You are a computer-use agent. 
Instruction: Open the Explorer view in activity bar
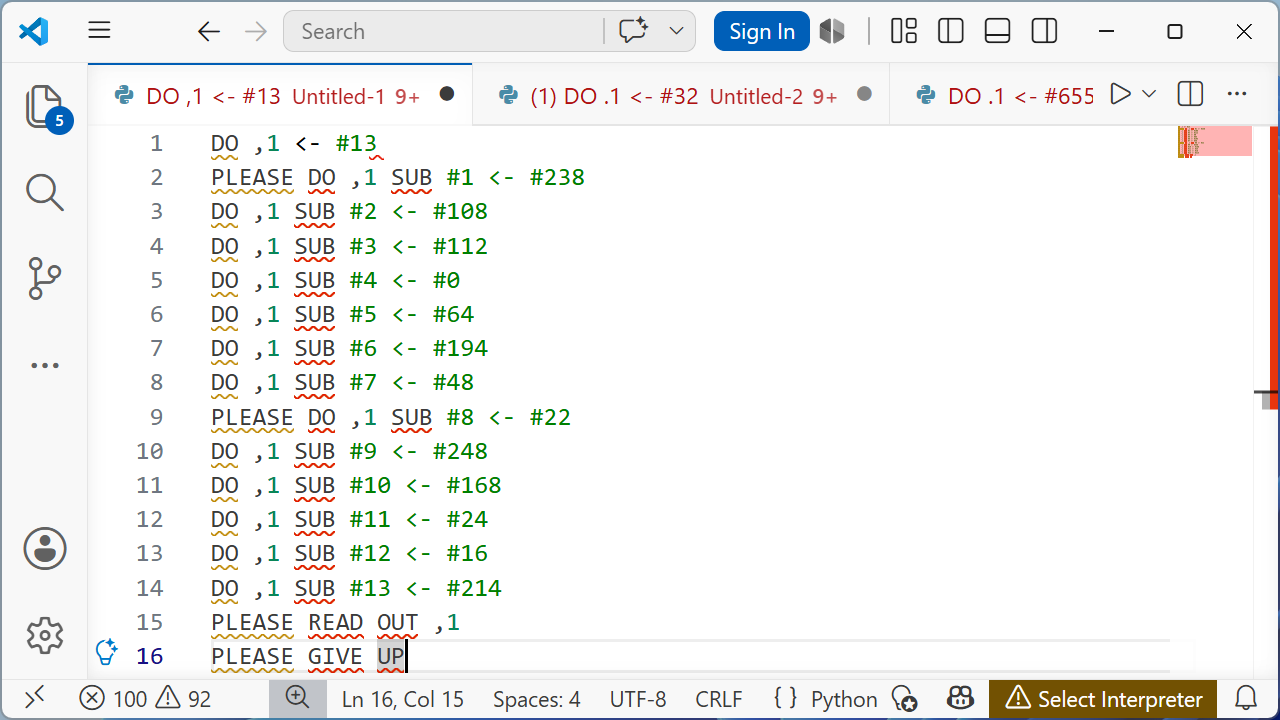(x=45, y=107)
